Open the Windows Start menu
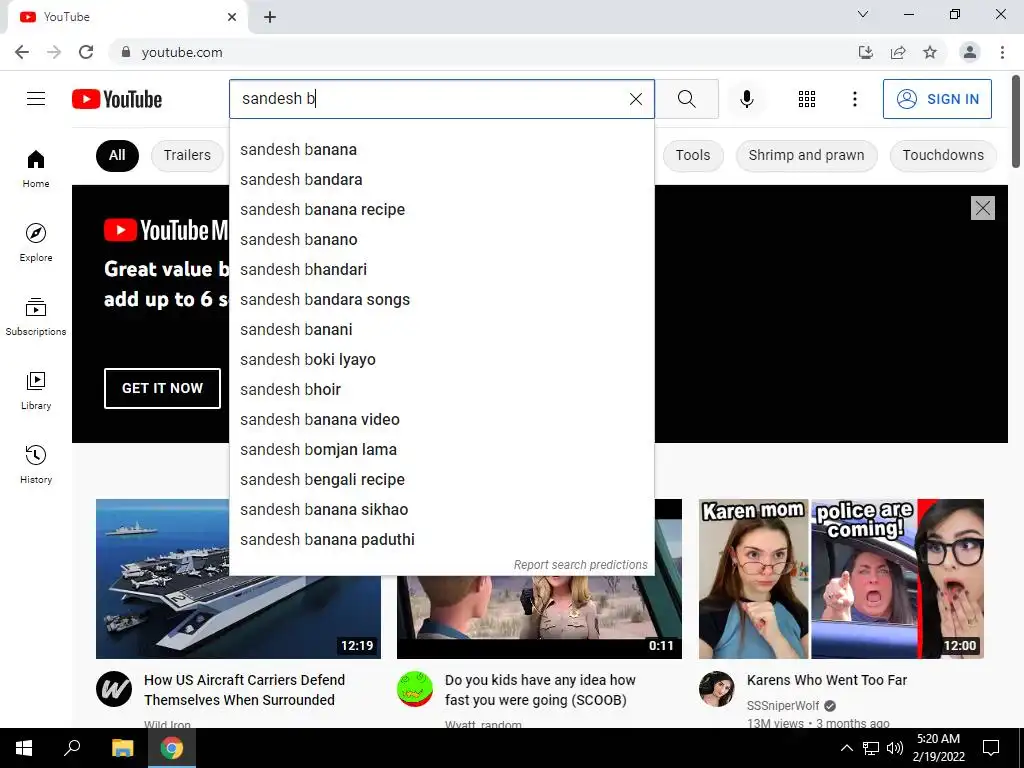The width and height of the screenshot is (1024, 768). (24, 748)
